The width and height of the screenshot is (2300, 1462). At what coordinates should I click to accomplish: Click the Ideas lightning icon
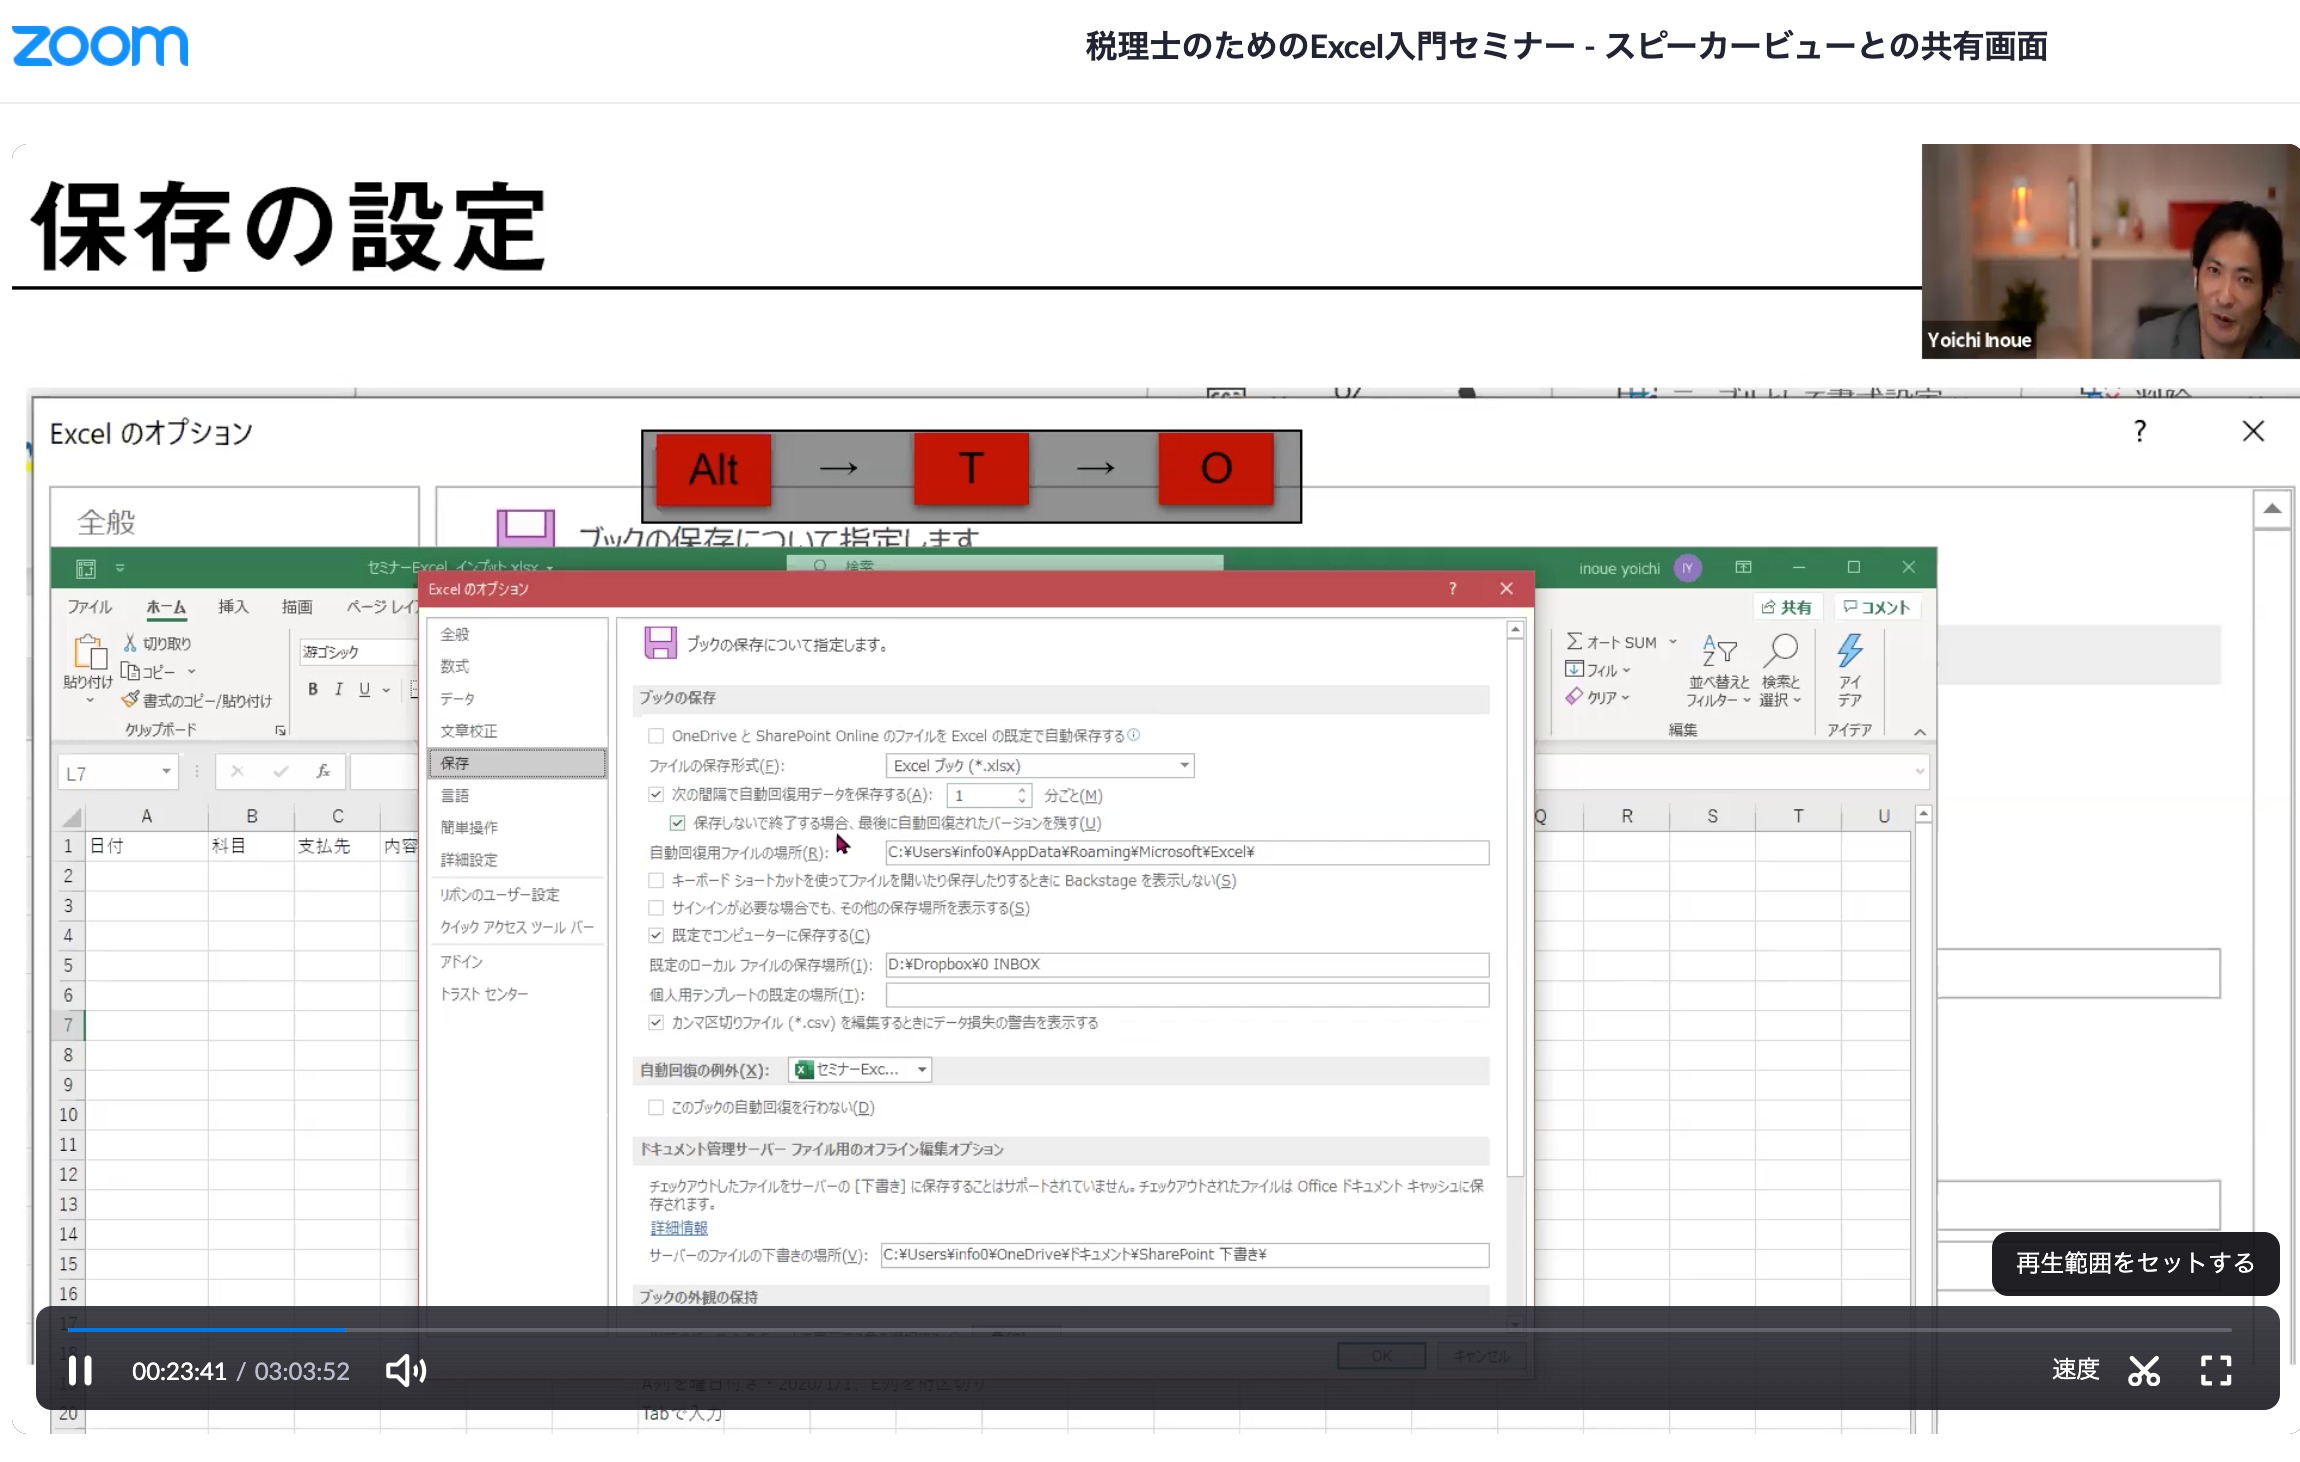click(x=1849, y=650)
